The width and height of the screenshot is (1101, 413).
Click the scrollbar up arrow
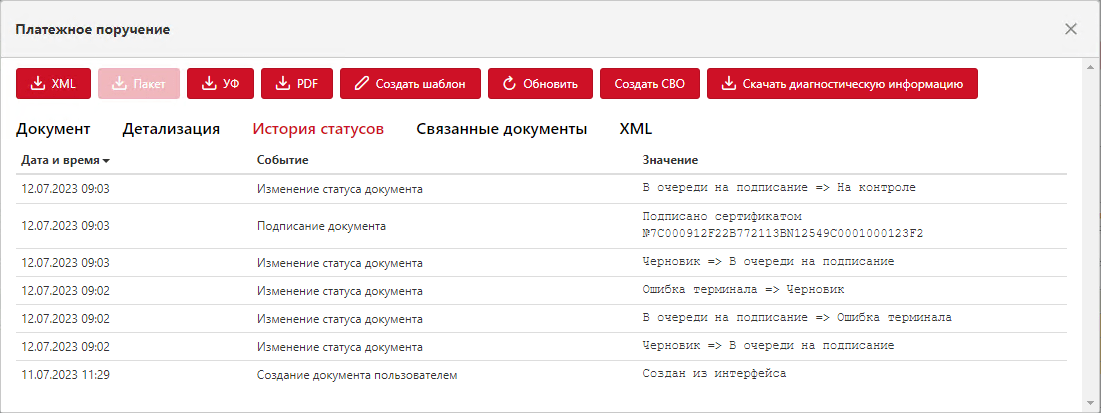(x=1090, y=65)
